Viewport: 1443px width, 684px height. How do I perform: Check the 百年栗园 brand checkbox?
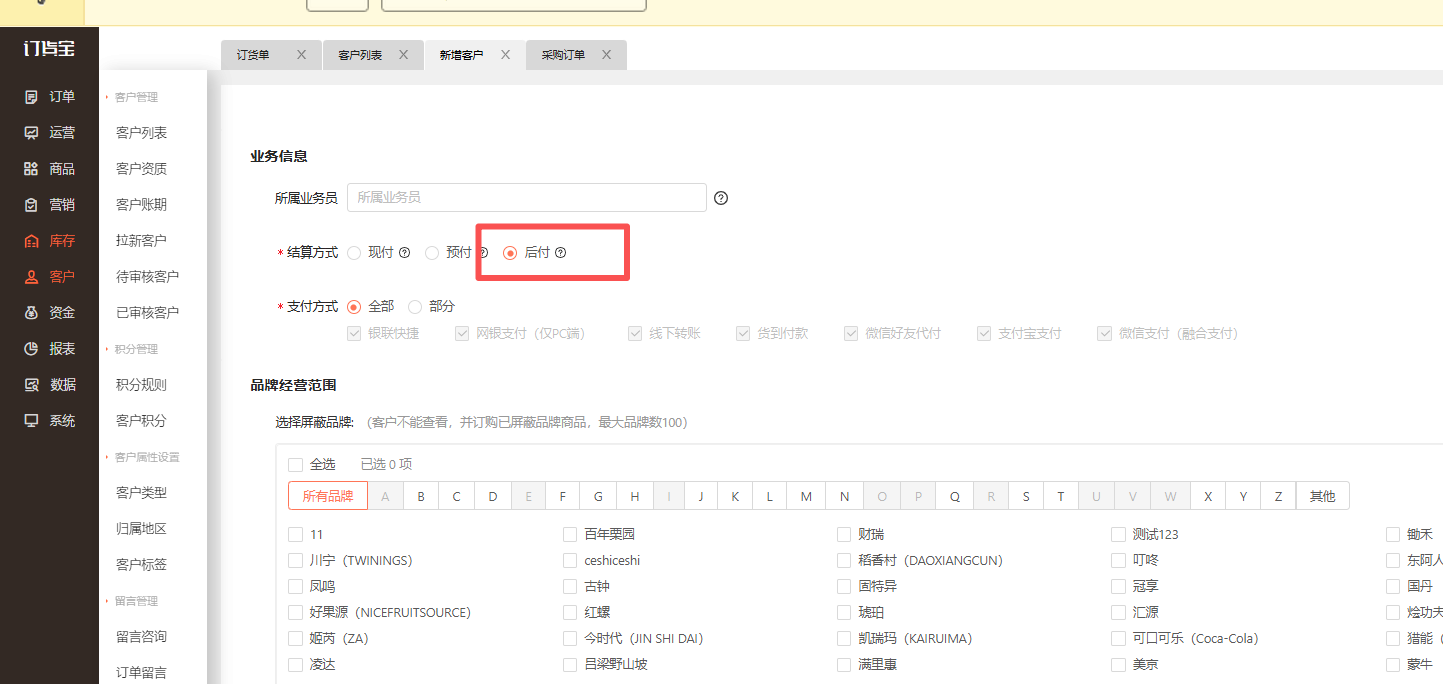pos(570,535)
